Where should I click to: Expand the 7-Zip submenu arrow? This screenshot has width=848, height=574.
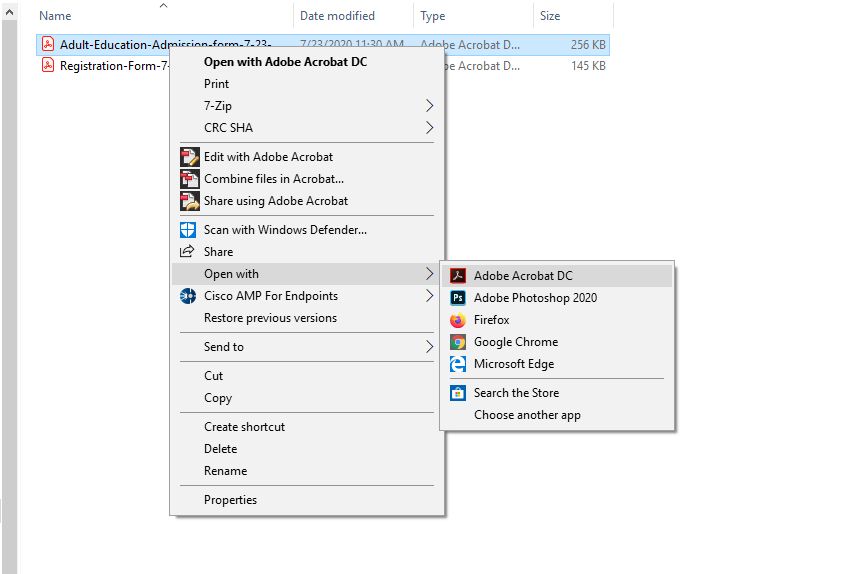(x=429, y=105)
